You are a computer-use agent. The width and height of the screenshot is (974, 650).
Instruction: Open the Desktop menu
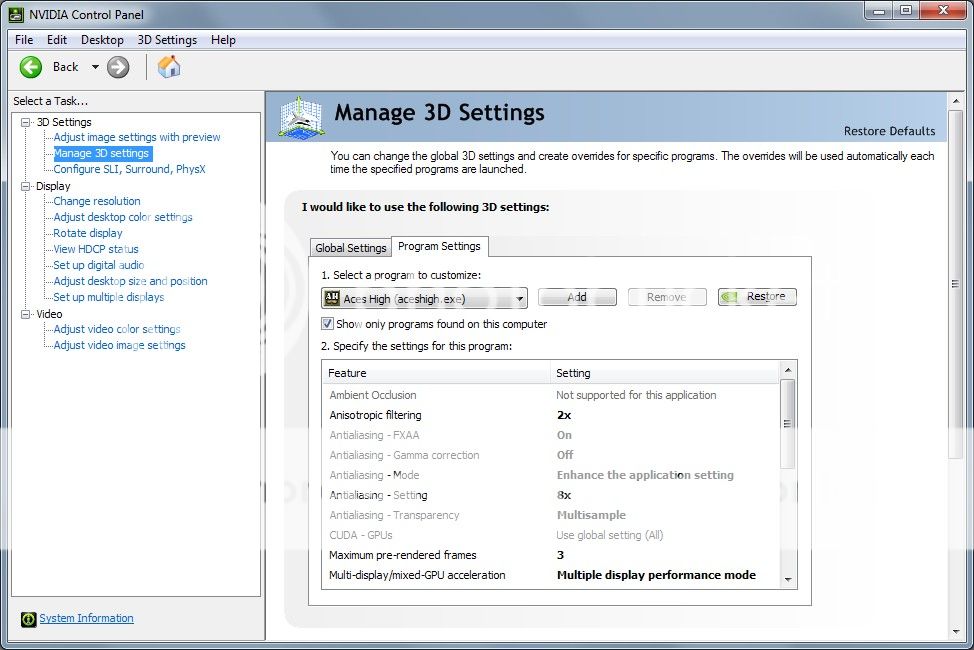(102, 40)
